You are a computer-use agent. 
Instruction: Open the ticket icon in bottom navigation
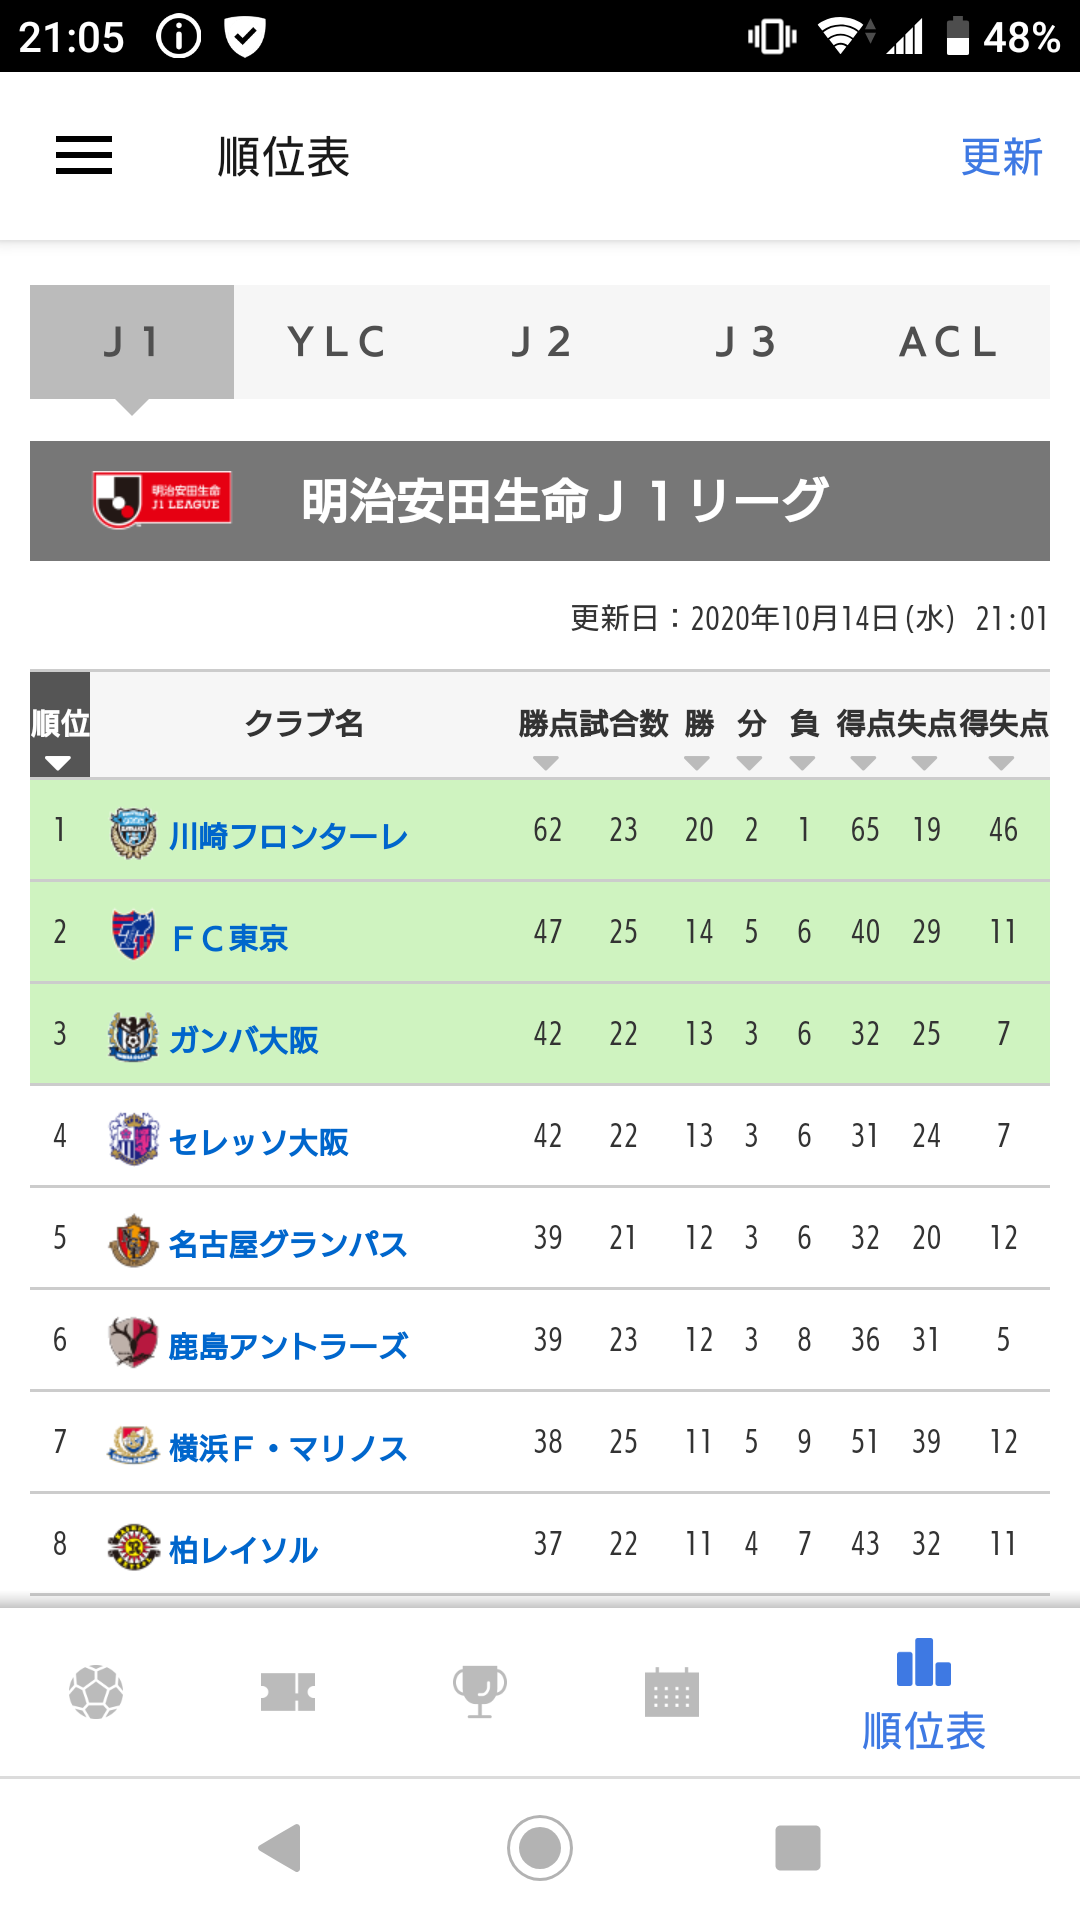288,1692
